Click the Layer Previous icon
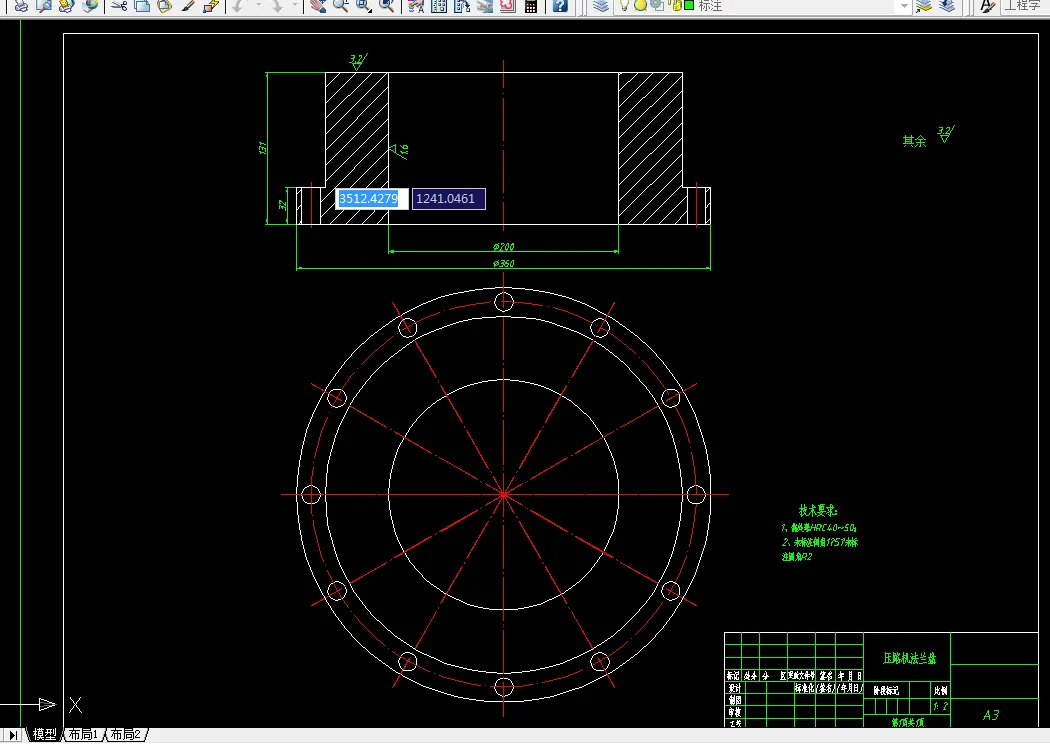This screenshot has height=744, width=1050. 947,6
